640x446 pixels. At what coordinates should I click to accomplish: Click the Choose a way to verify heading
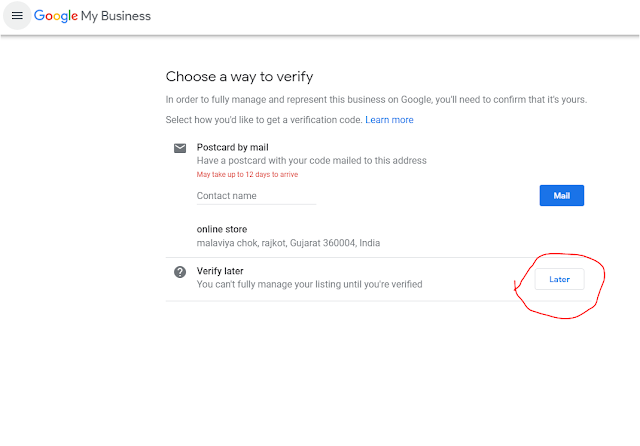(x=245, y=76)
